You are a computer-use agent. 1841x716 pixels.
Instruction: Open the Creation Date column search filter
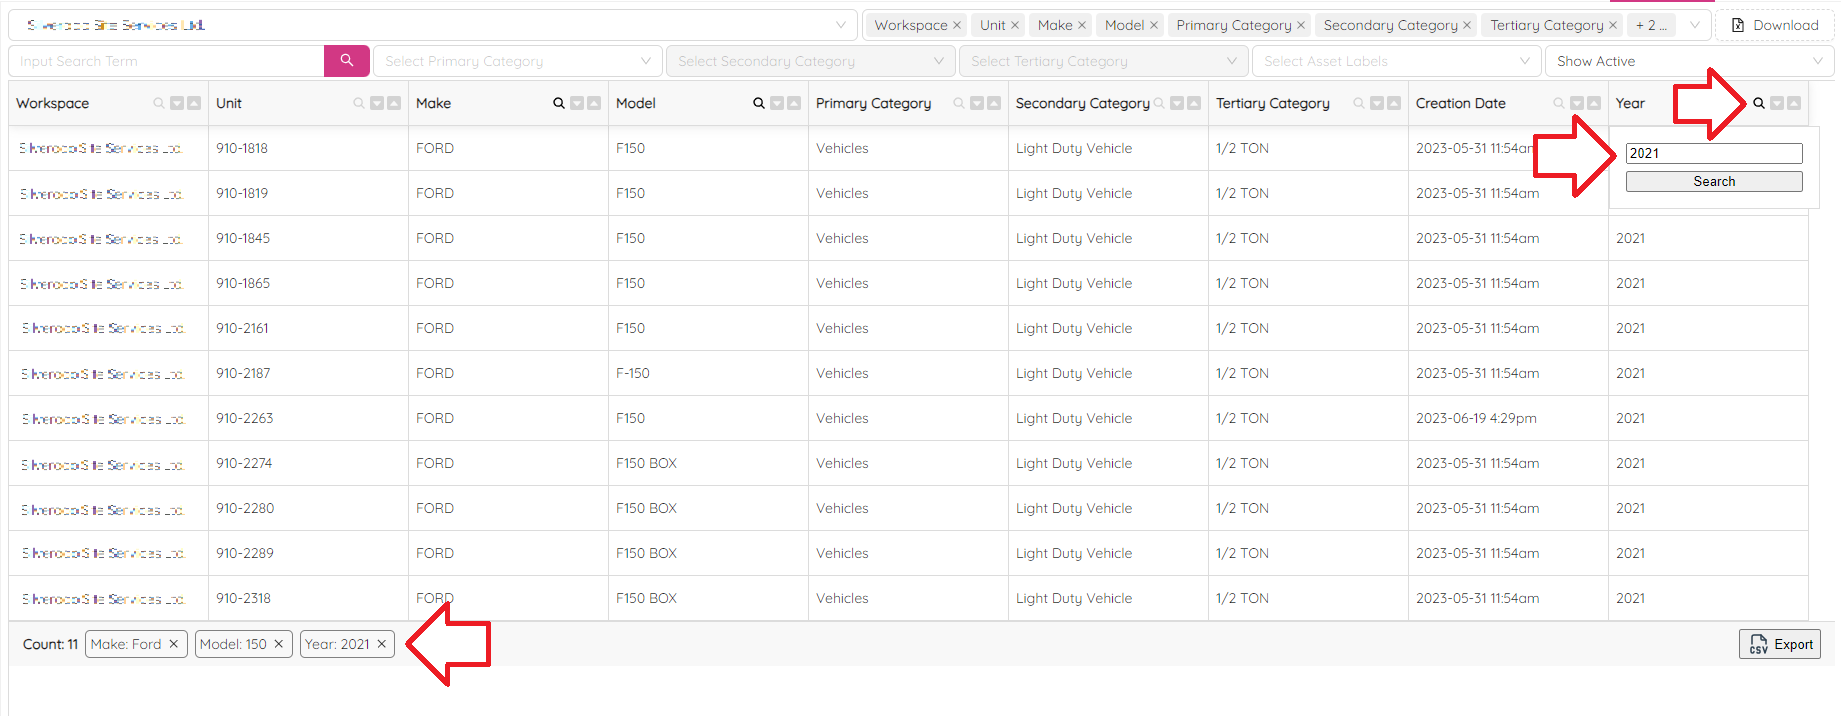[x=1559, y=103]
